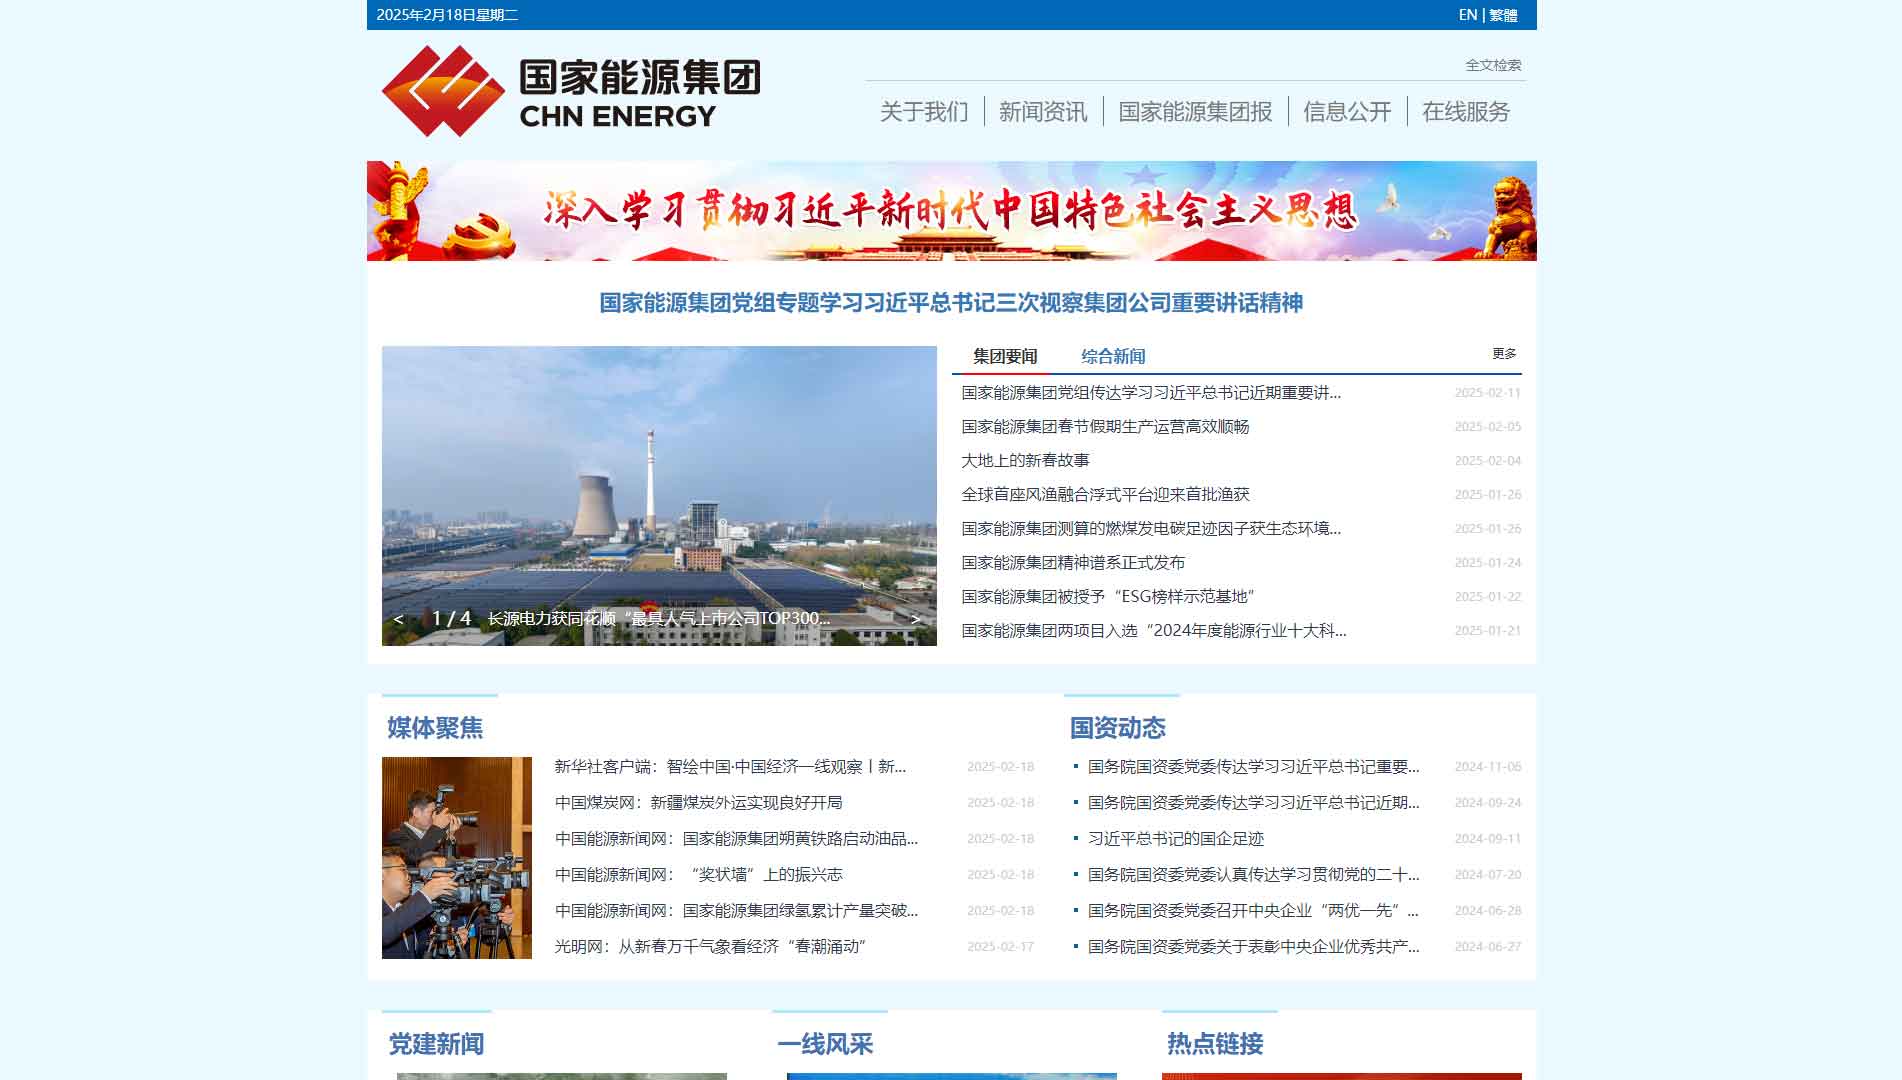Open 中国煤炭网：新疆煤炭外运 article

point(699,803)
